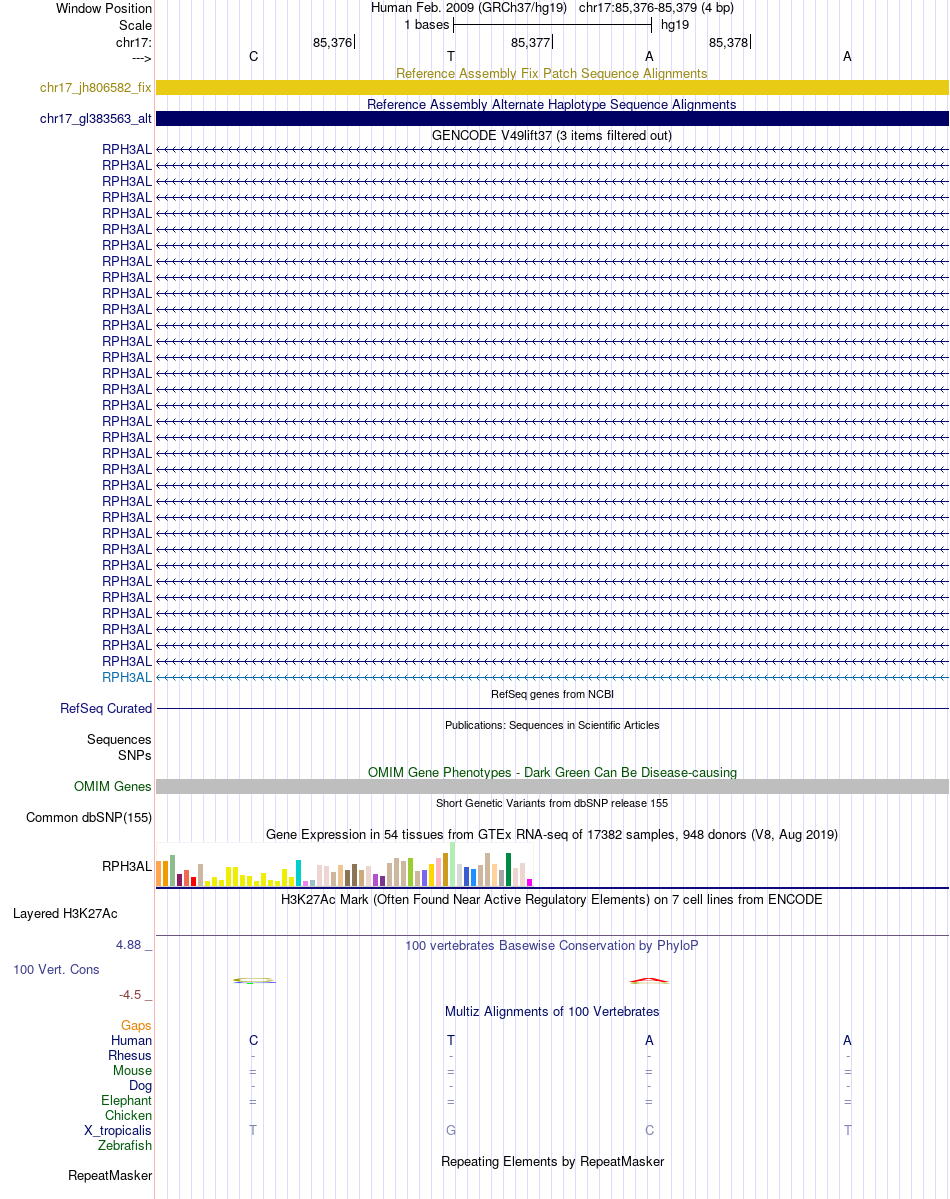Screen dimensions: 950x1199
Task: Select the gray OMIM Genes bar
Action: click(x=552, y=787)
